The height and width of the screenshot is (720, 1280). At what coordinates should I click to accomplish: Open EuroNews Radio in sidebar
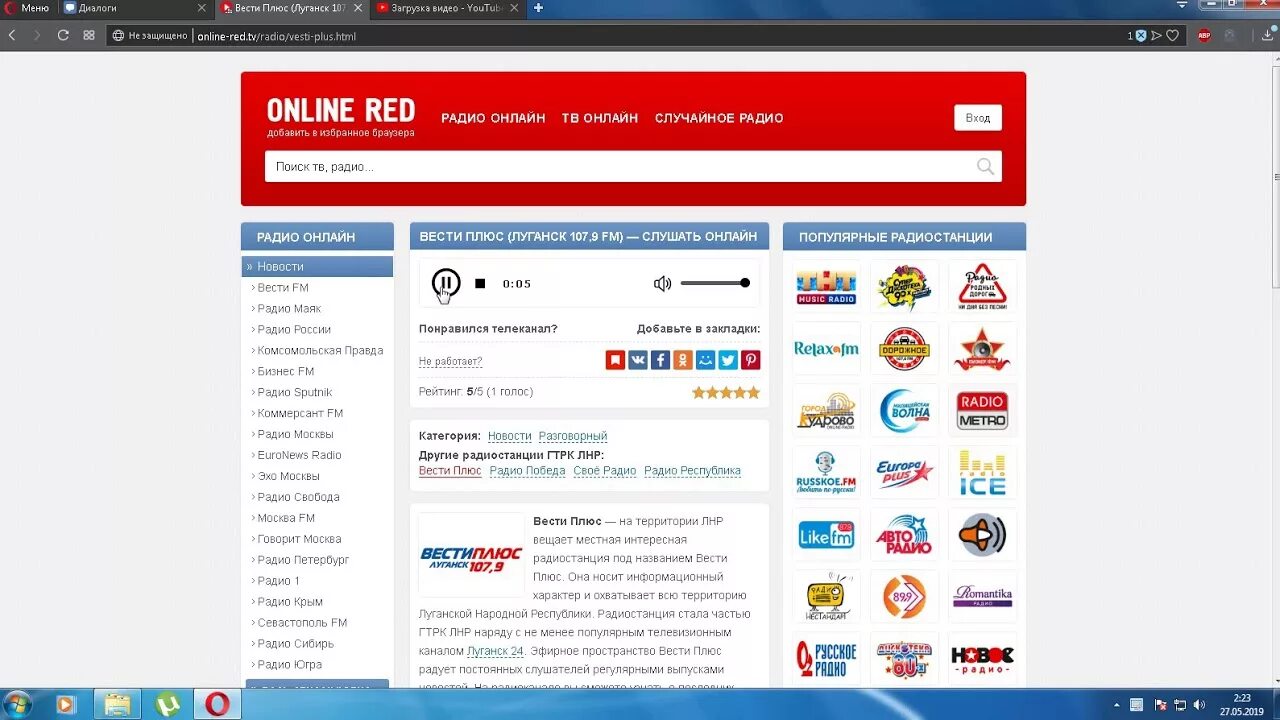[299, 455]
